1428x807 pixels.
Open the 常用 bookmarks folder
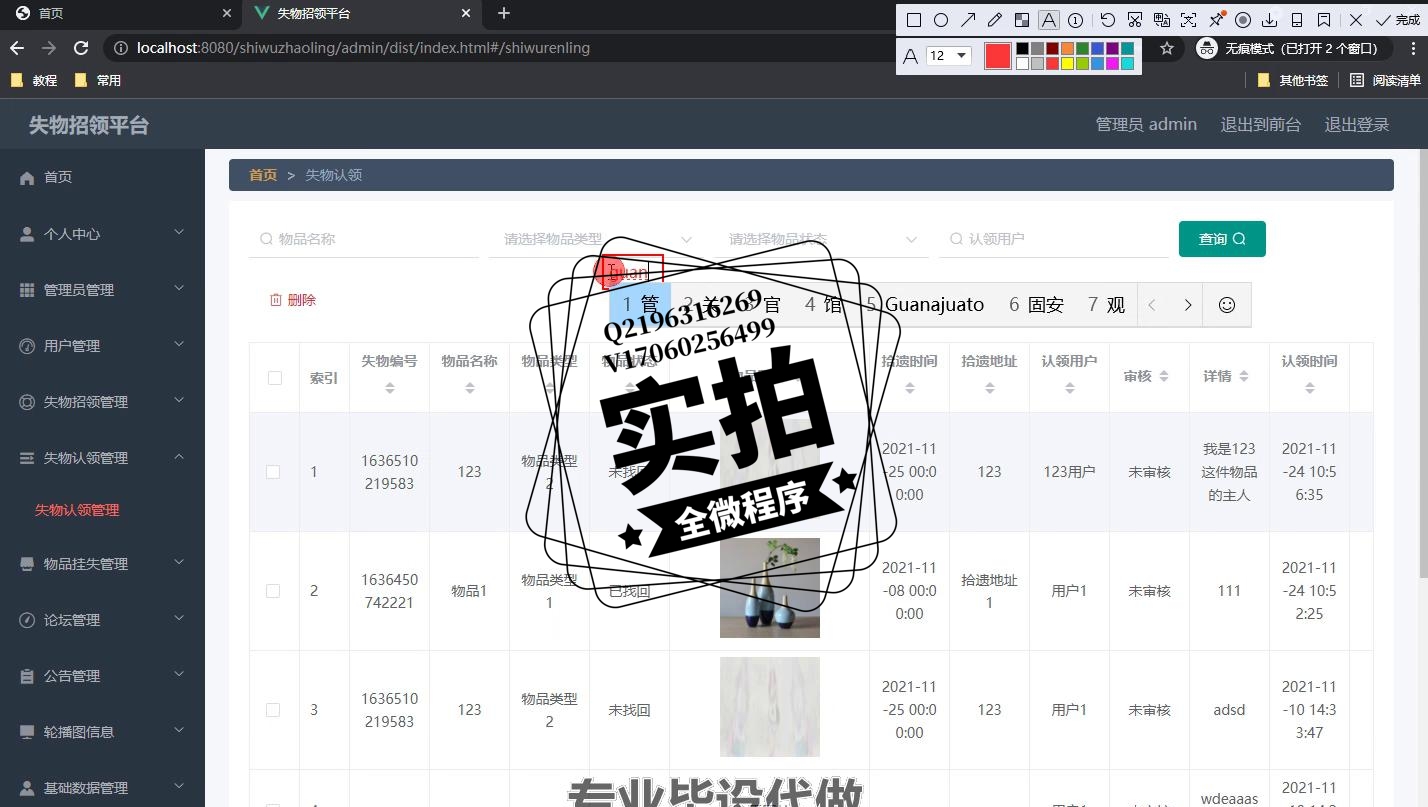coord(98,80)
